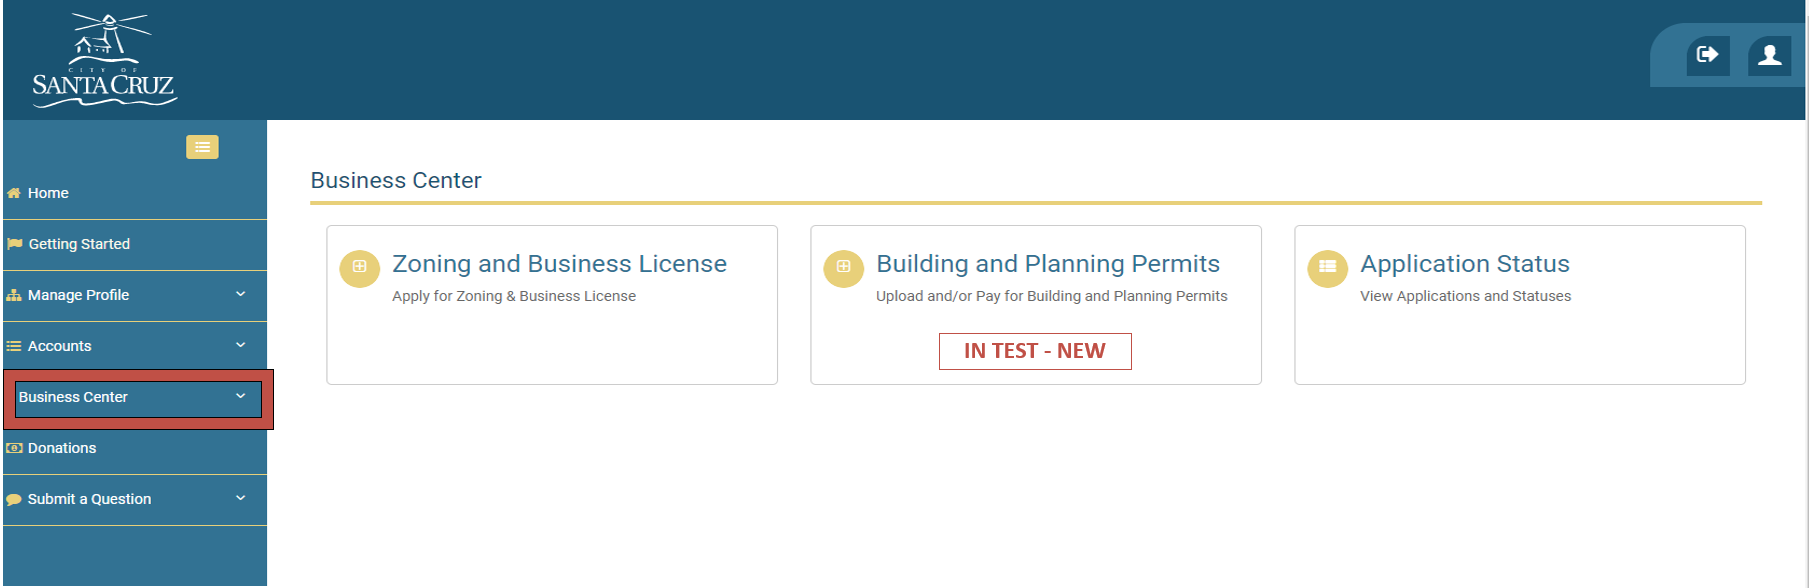The image size is (1809, 588).
Task: Click the sign out icon
Action: (1707, 56)
